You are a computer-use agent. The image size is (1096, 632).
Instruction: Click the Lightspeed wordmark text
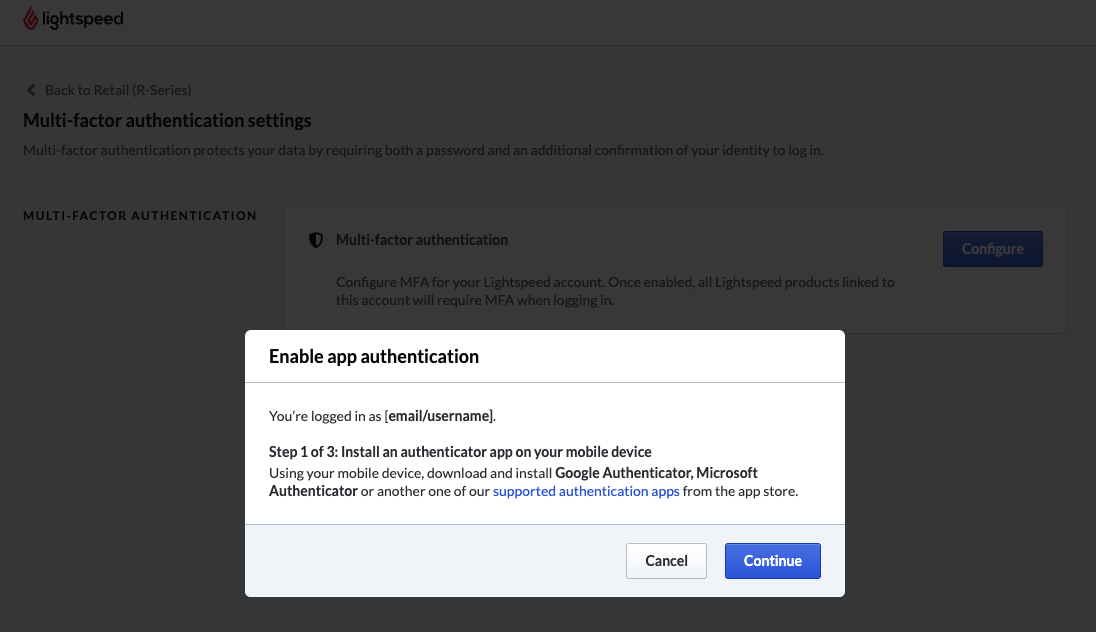click(x=84, y=19)
